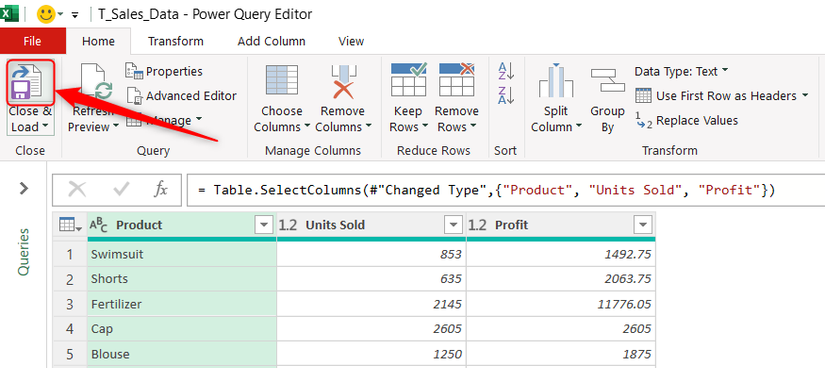Confirm the formula with the checkmark icon

point(122,190)
